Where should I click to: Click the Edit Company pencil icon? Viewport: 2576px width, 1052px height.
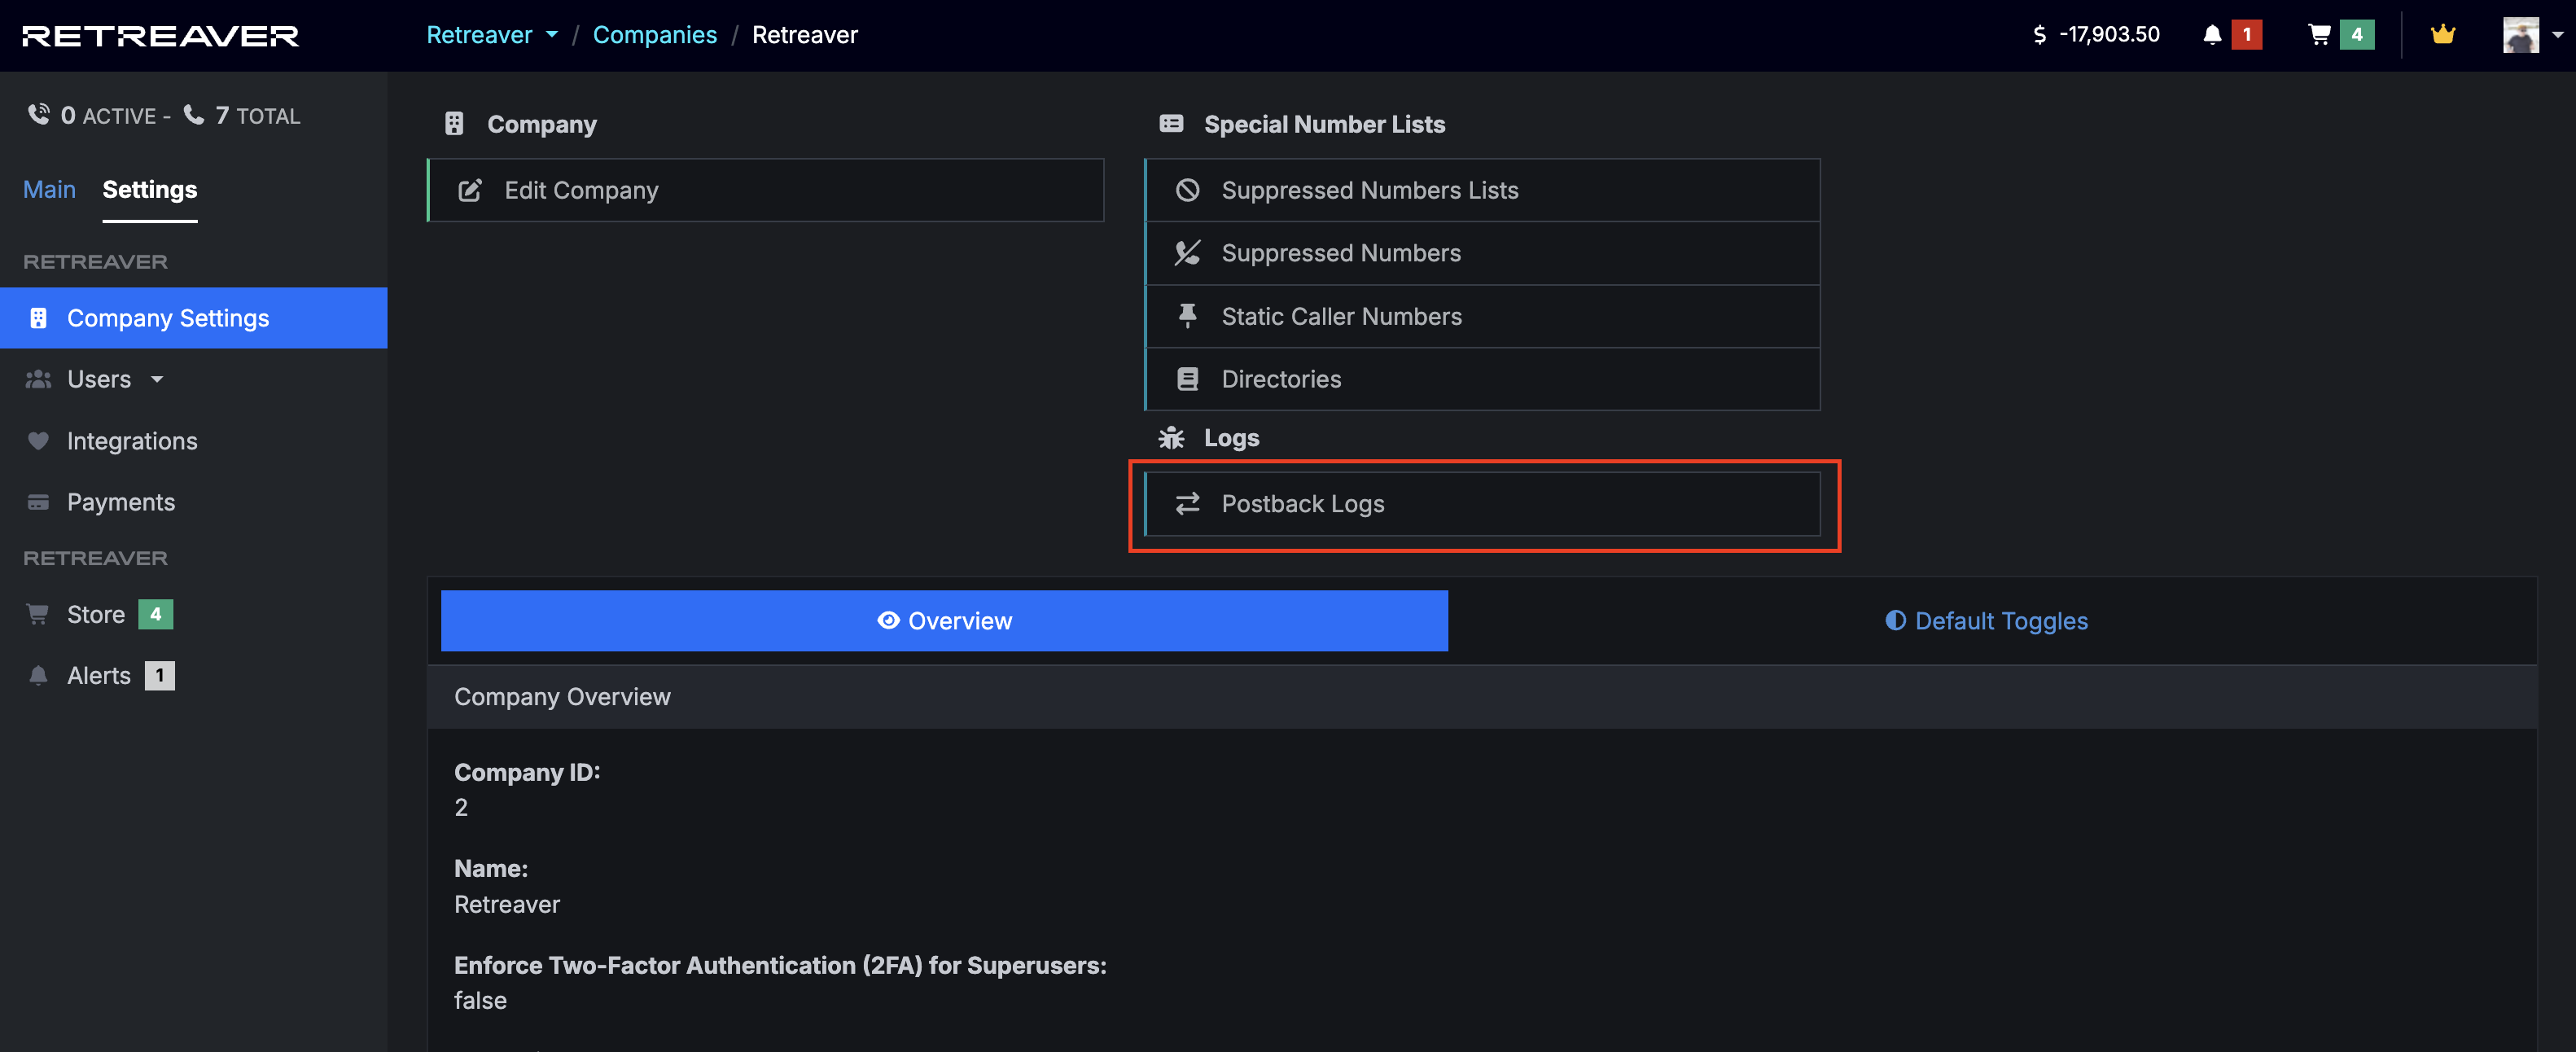pos(470,190)
